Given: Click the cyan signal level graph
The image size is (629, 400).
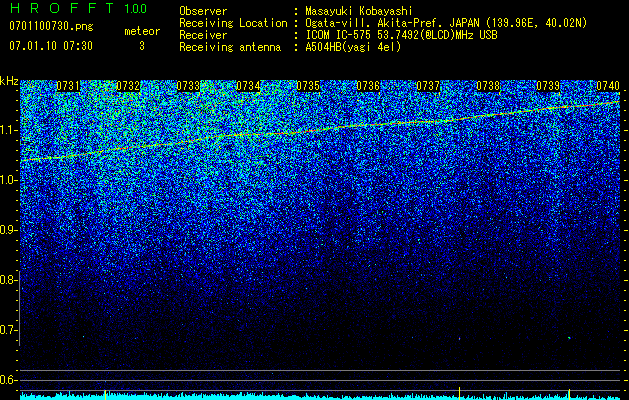Looking at the screenshot, I should tap(321, 395).
